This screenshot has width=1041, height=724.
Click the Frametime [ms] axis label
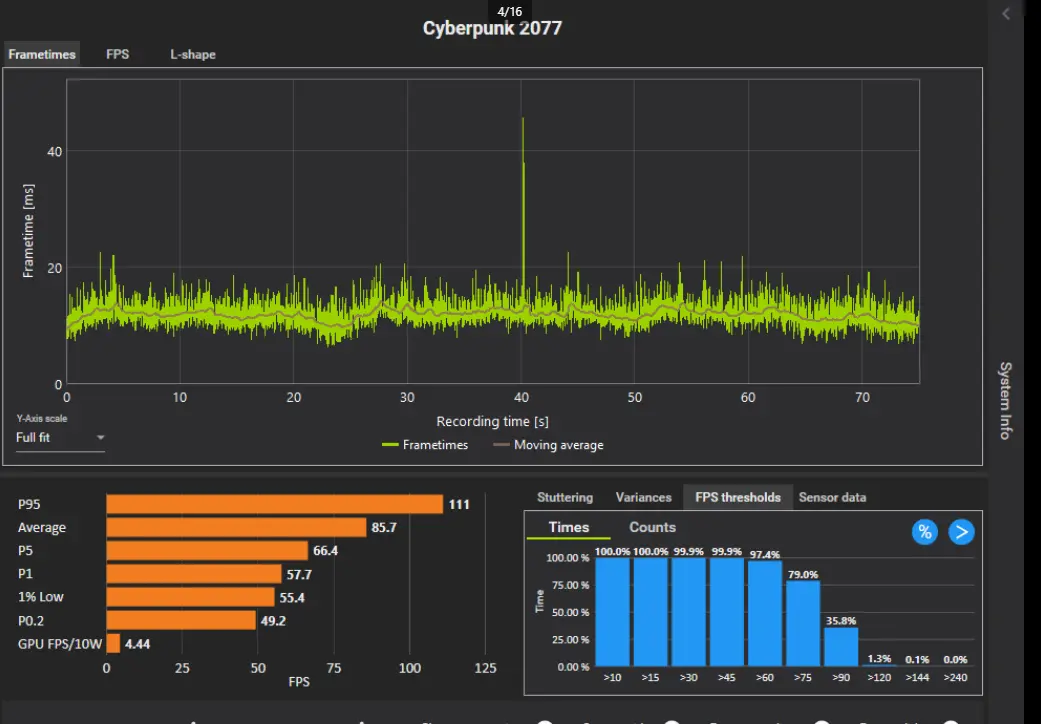click(x=28, y=231)
